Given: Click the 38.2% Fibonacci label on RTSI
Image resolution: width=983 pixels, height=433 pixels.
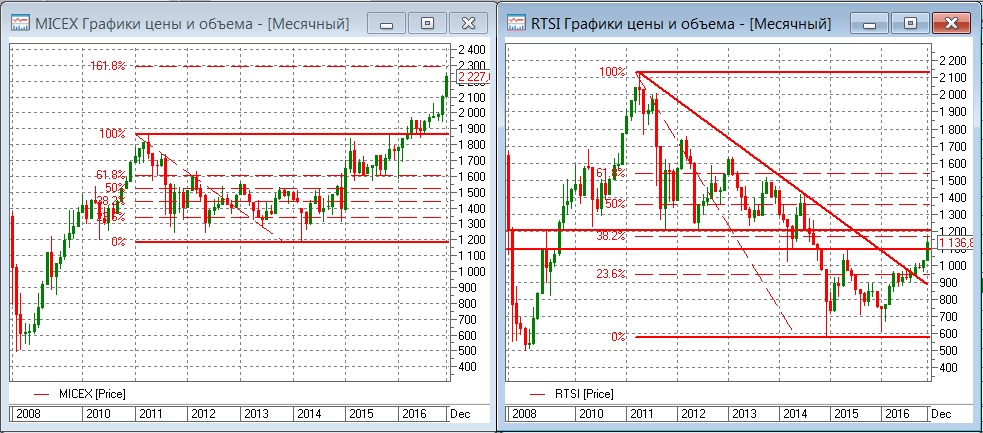Looking at the screenshot, I should 611,237.
